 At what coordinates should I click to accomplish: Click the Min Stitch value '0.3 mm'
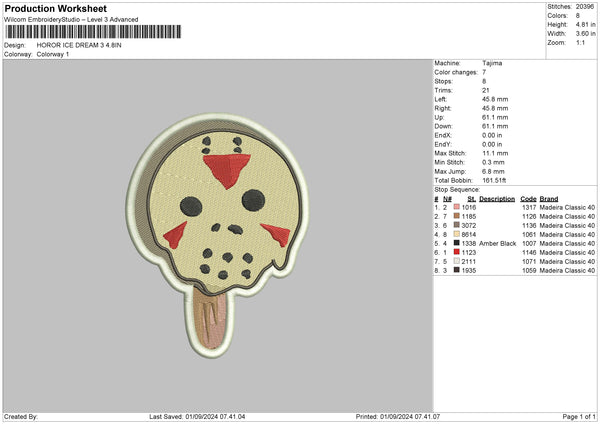click(493, 162)
